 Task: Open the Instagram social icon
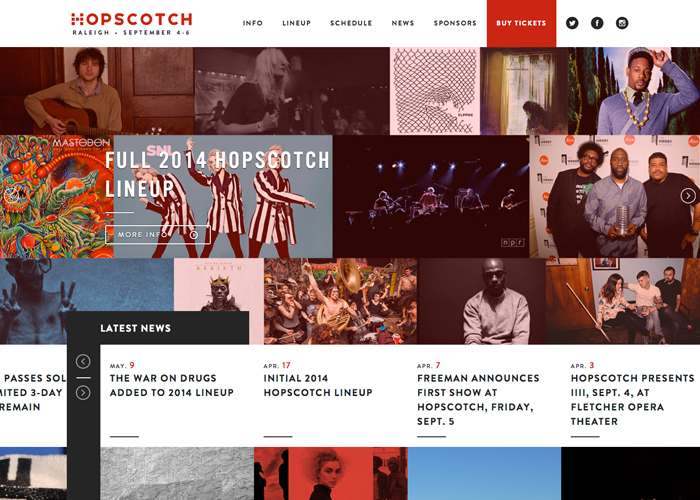coord(622,23)
